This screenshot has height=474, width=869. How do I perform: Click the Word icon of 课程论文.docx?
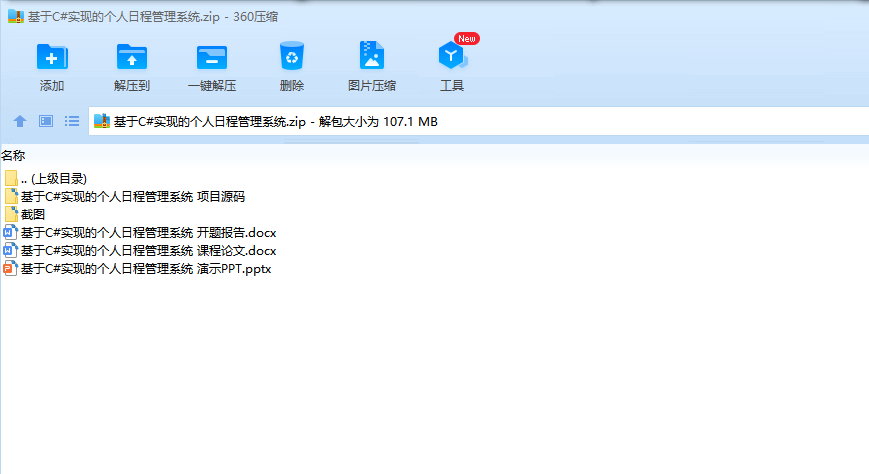point(10,251)
